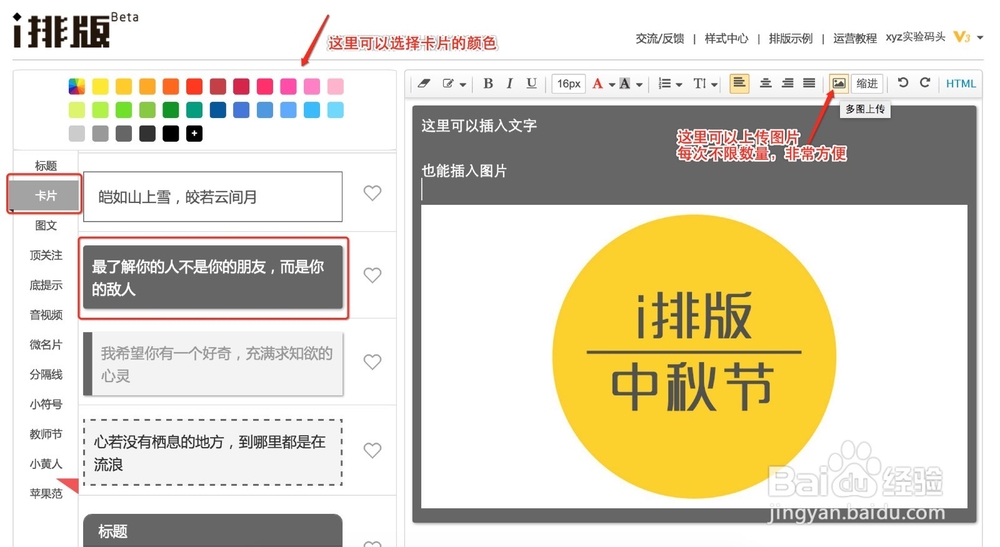
Task: Select the 标题 category tab
Action: [x=46, y=166]
